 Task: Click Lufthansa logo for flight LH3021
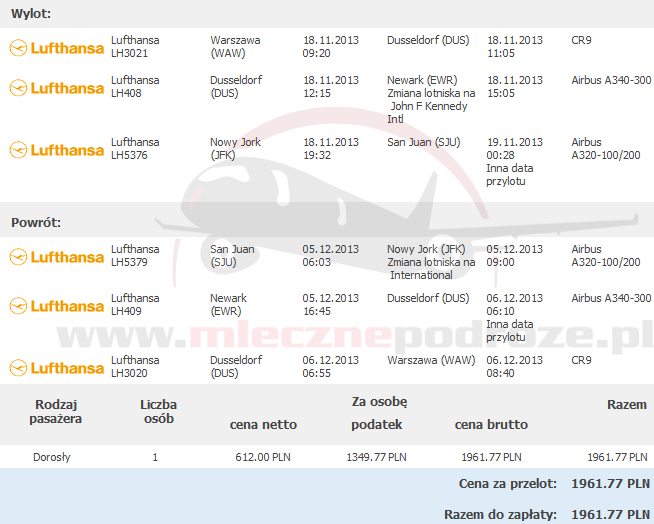(56, 47)
